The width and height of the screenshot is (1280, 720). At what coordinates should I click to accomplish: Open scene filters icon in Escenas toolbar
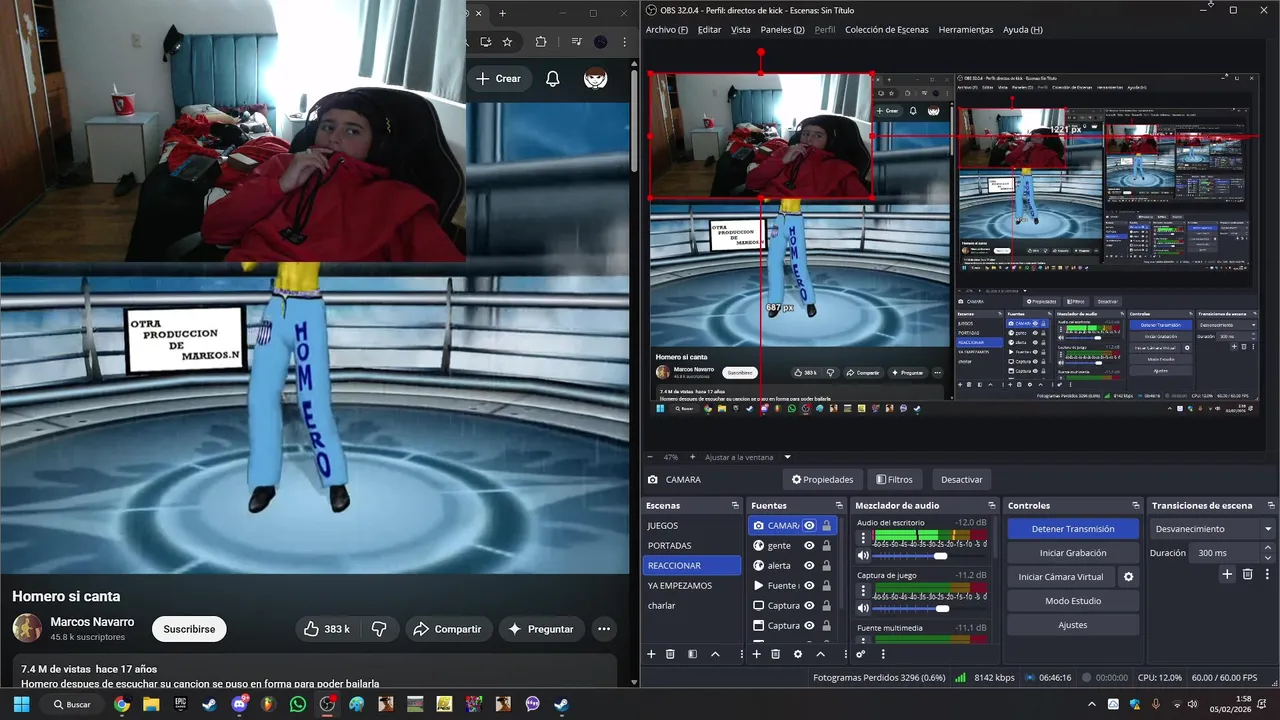(x=692, y=654)
